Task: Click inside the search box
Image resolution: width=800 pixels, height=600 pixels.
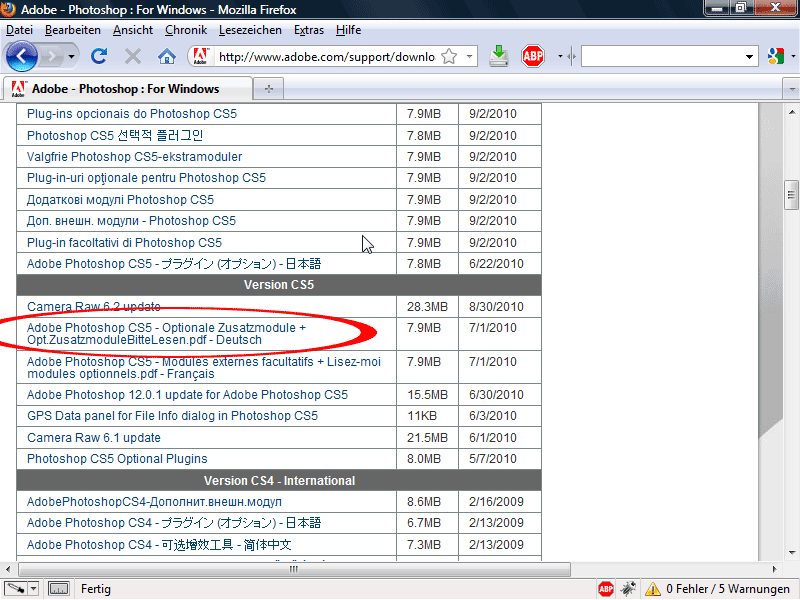Action: pyautogui.click(x=662, y=56)
